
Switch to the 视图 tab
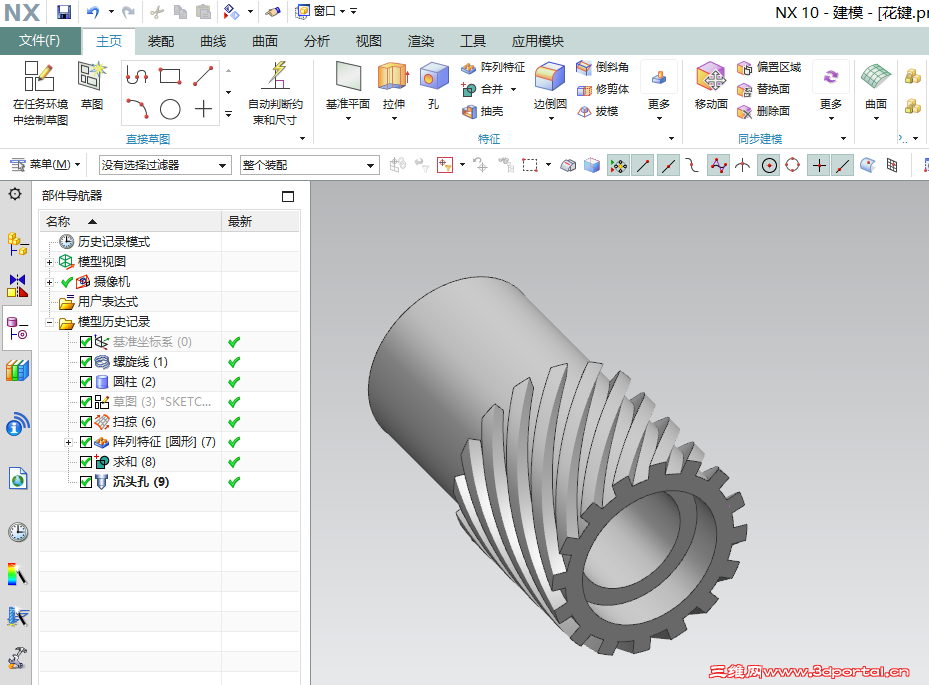click(x=369, y=41)
